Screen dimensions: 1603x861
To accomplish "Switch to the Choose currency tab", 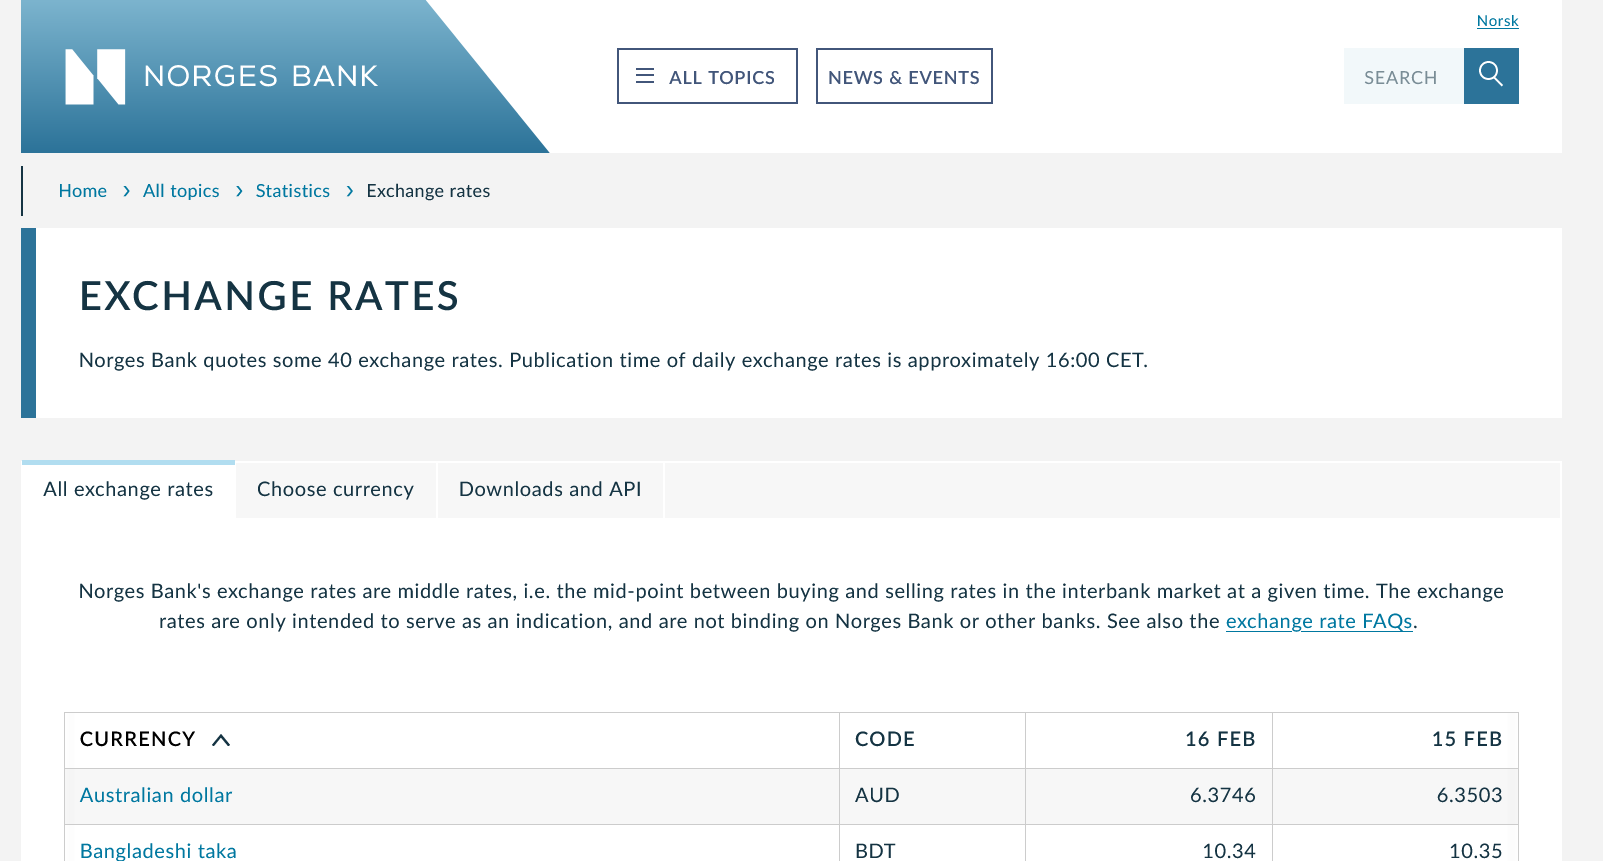I will coord(335,489).
